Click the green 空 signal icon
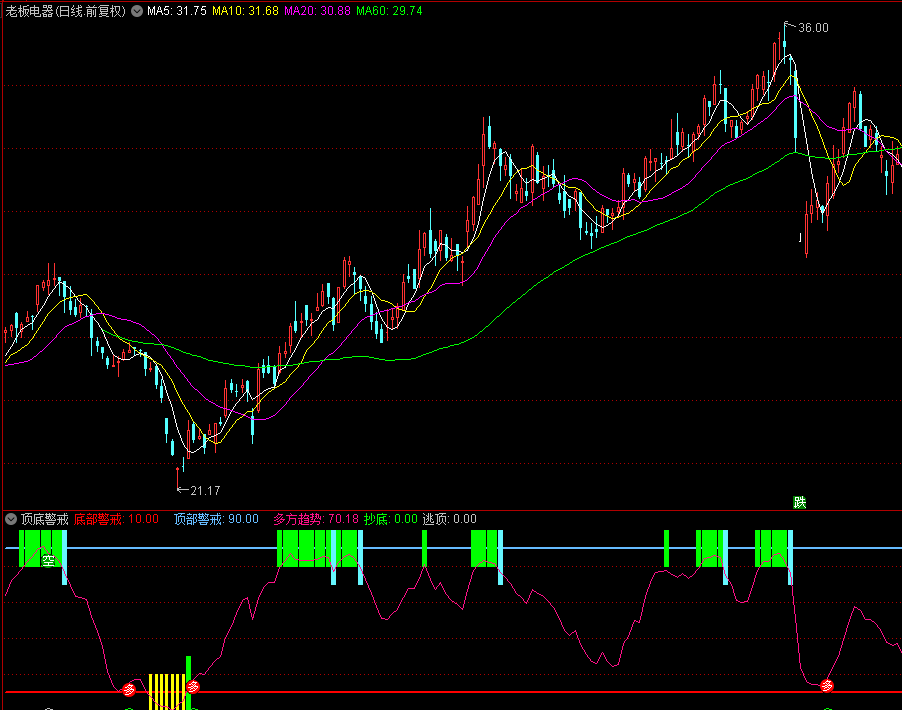902x710 pixels. (x=48, y=560)
